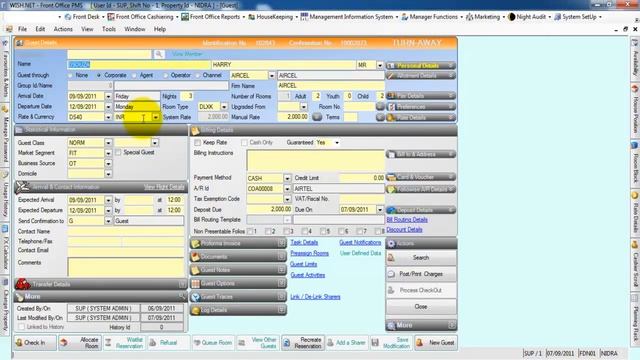Open the Task Details link
640x360 pixels.
click(x=304, y=242)
